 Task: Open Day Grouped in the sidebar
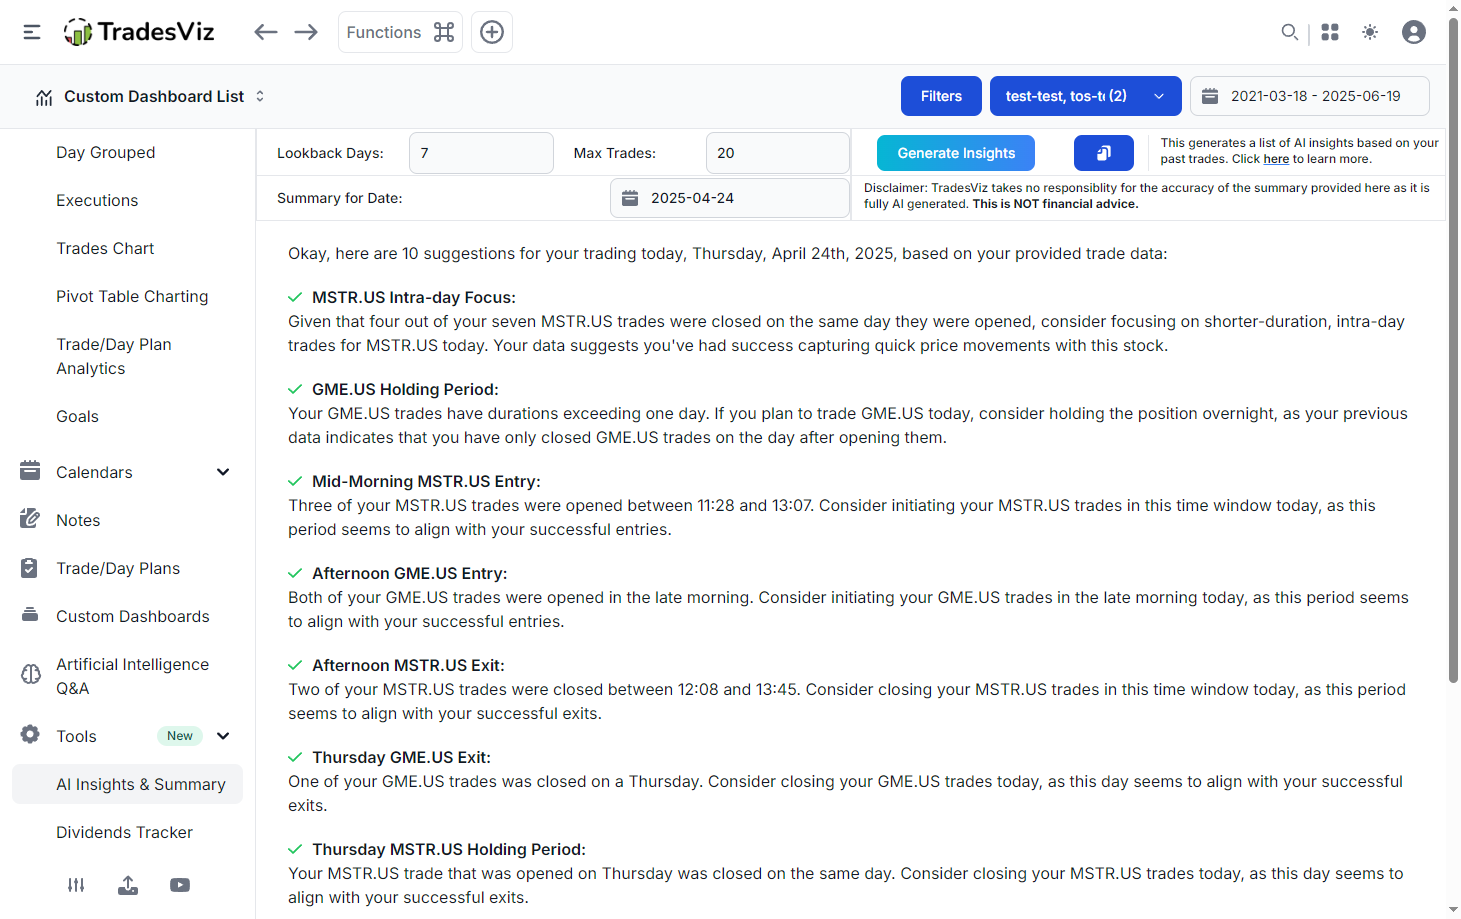(x=106, y=152)
